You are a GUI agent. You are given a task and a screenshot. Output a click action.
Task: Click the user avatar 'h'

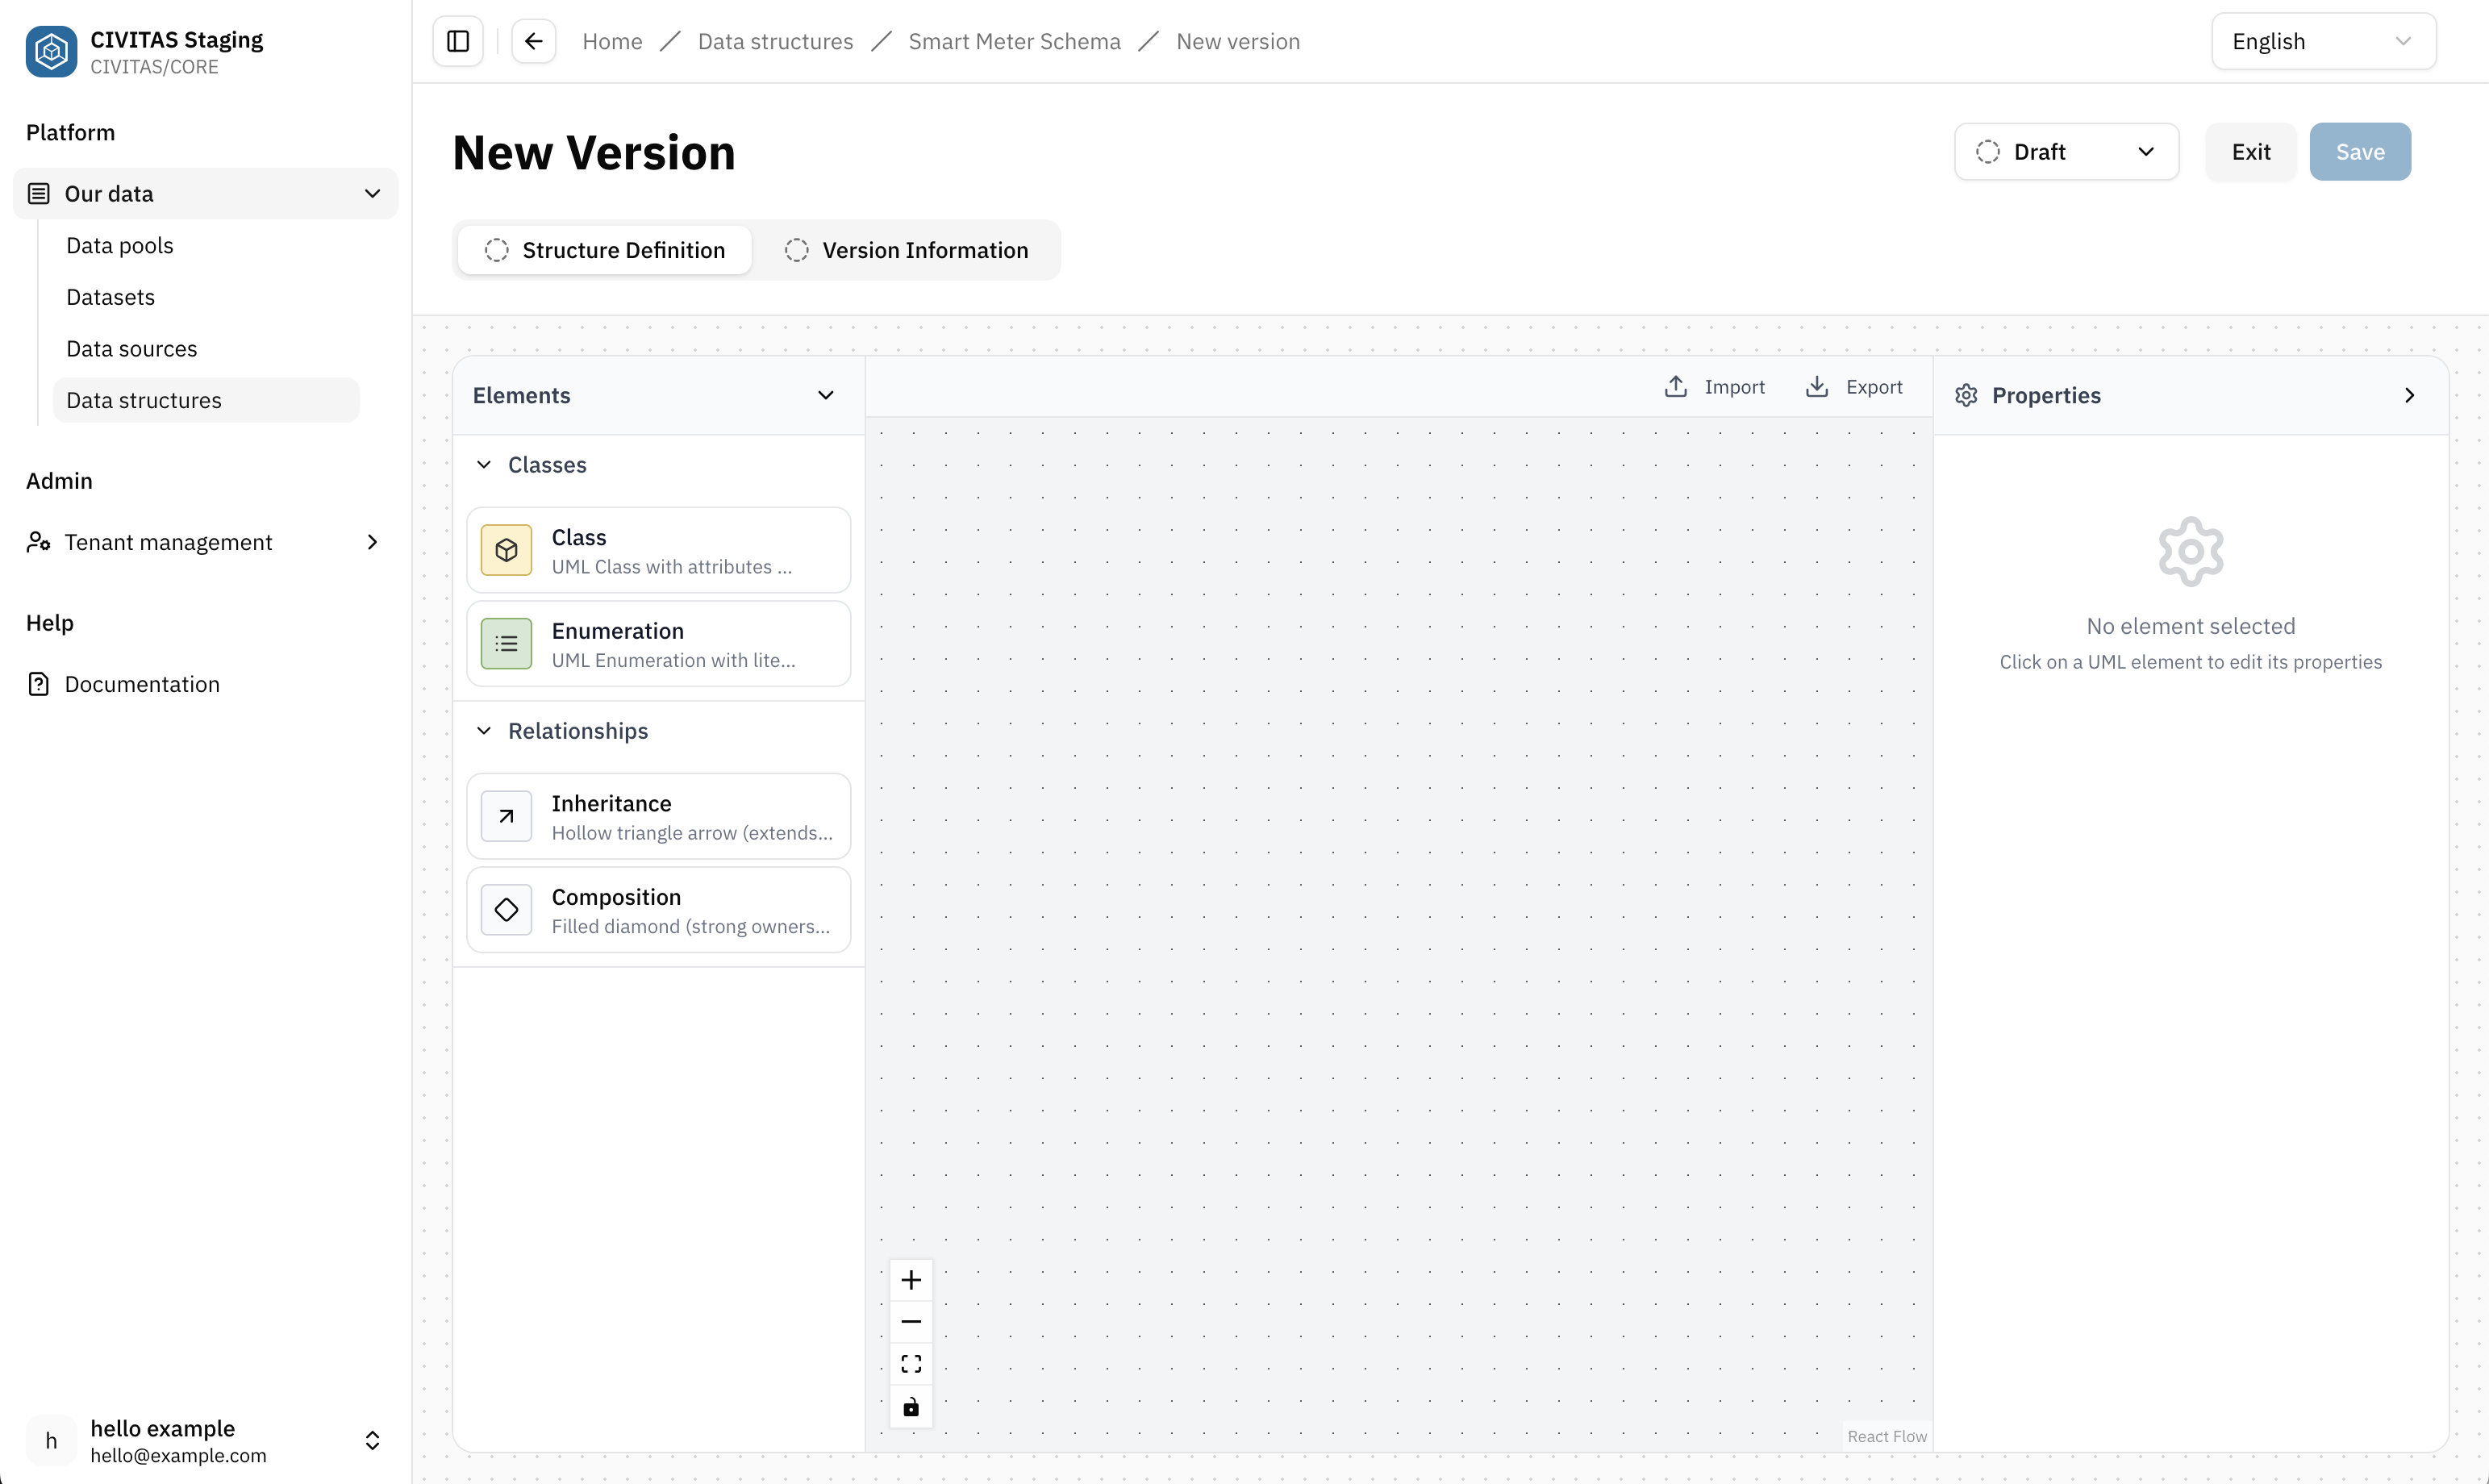(51, 1440)
